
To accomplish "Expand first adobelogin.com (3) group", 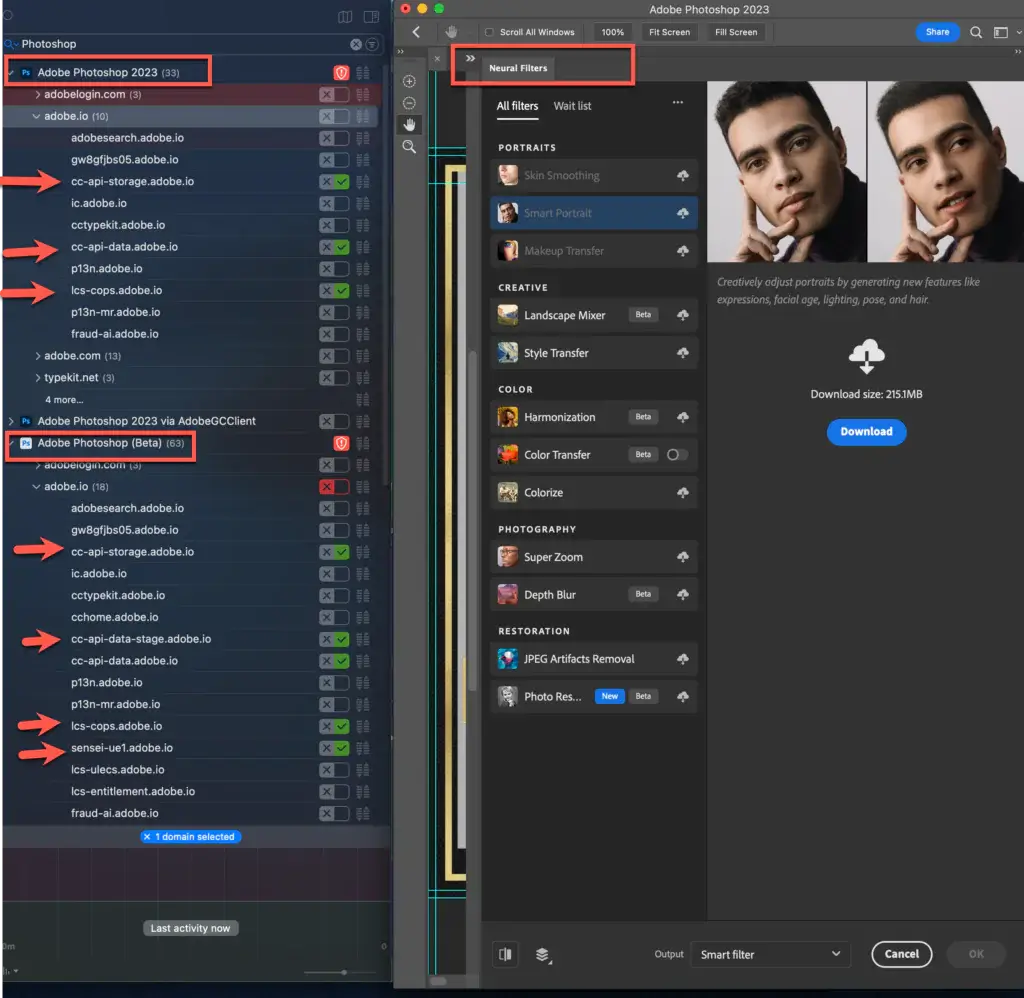I will tap(37, 95).
